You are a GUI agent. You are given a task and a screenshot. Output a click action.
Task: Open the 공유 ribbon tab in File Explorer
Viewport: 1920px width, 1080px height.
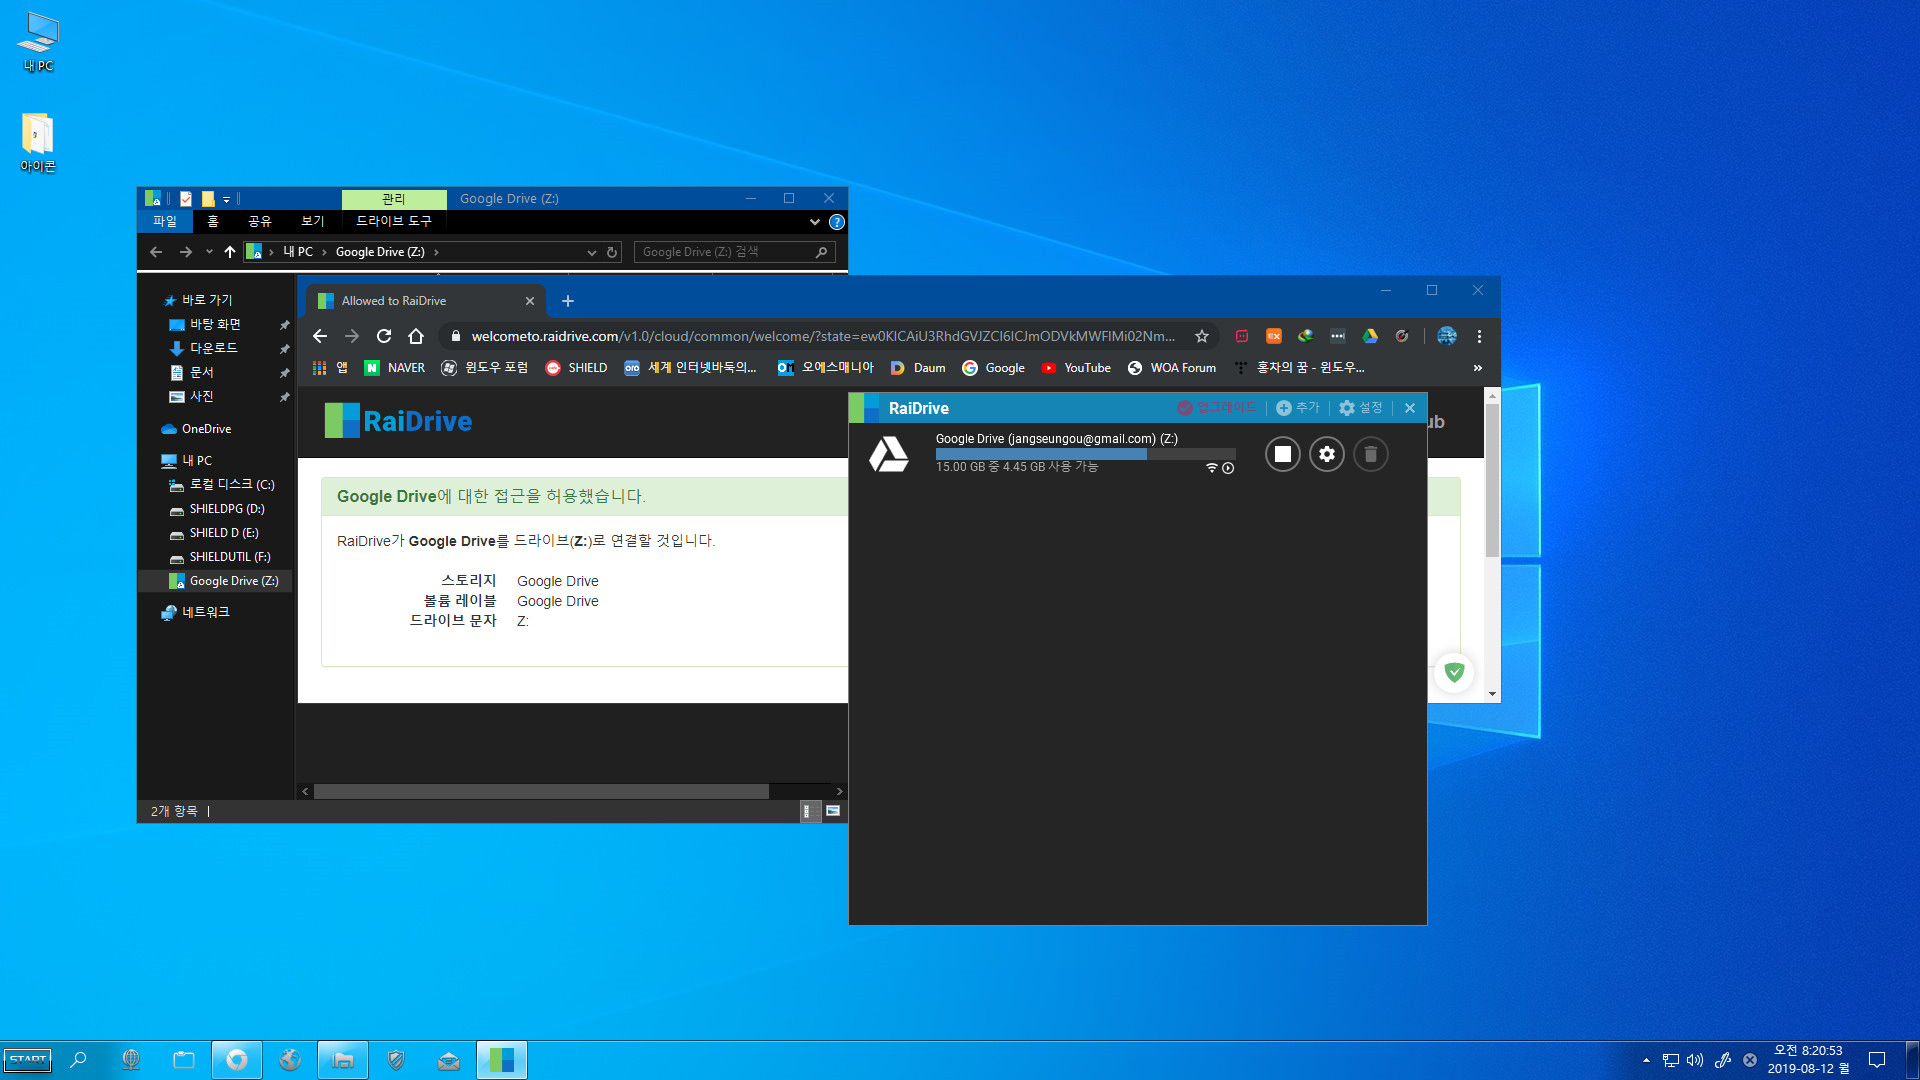tap(260, 221)
